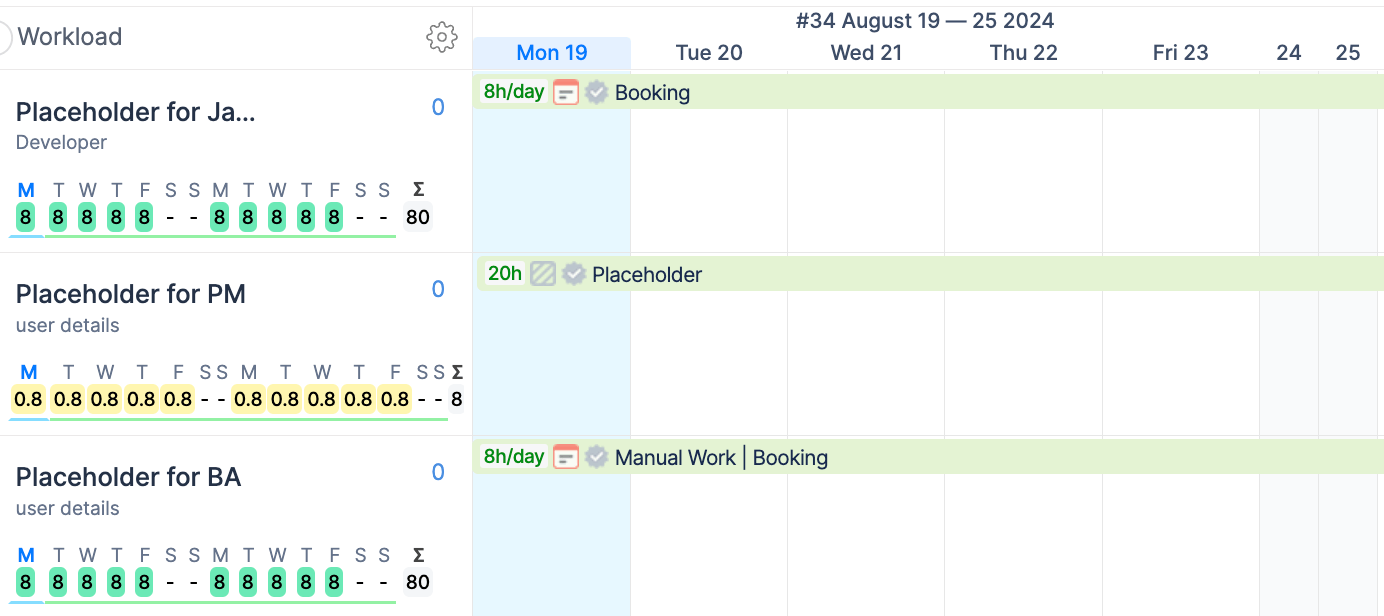Click the 80 total for Placeholder for BA
This screenshot has width=1384, height=616.
point(418,582)
